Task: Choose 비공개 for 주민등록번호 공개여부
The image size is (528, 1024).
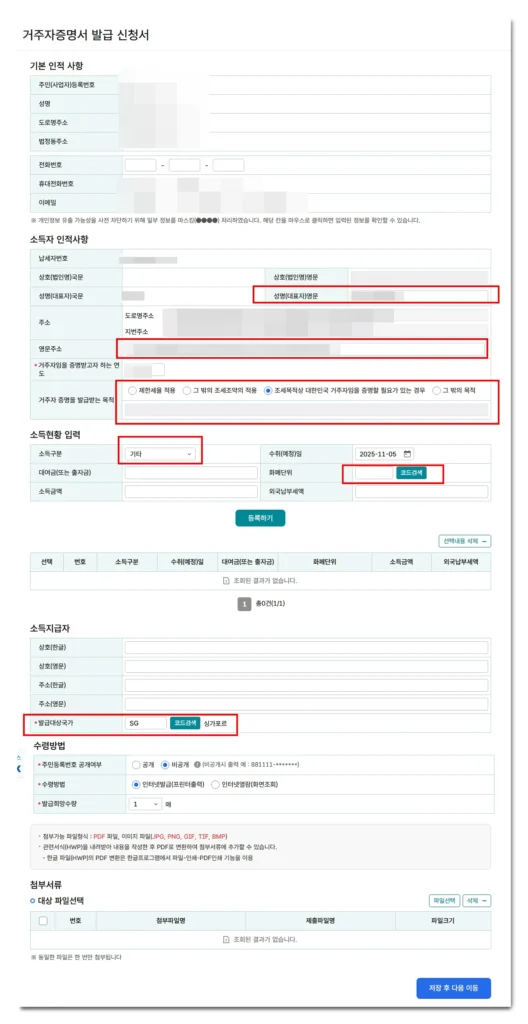Action: pos(165,764)
